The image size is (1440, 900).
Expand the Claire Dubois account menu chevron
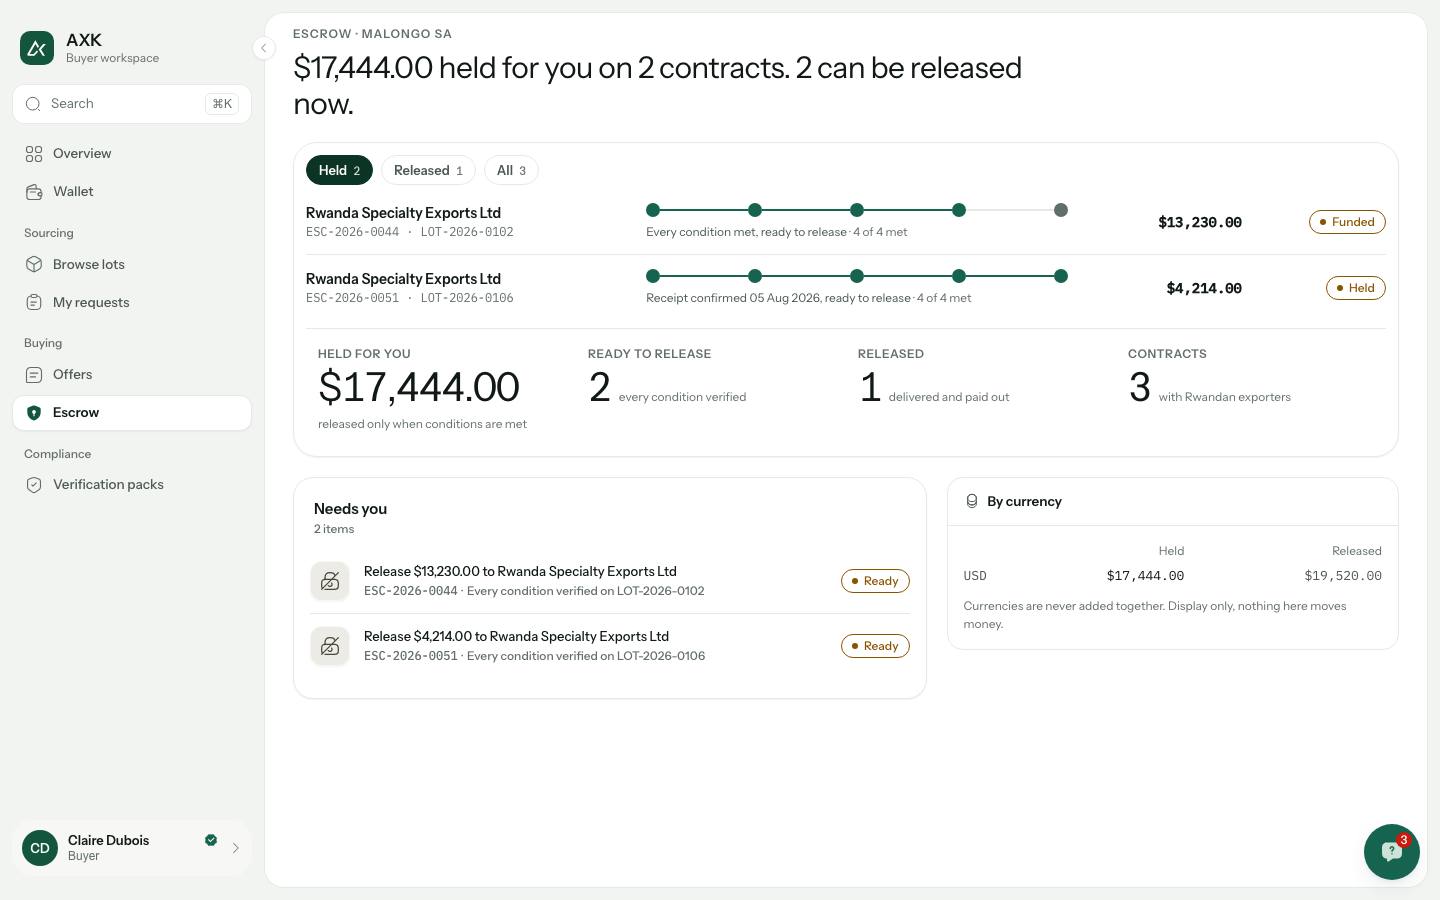236,848
